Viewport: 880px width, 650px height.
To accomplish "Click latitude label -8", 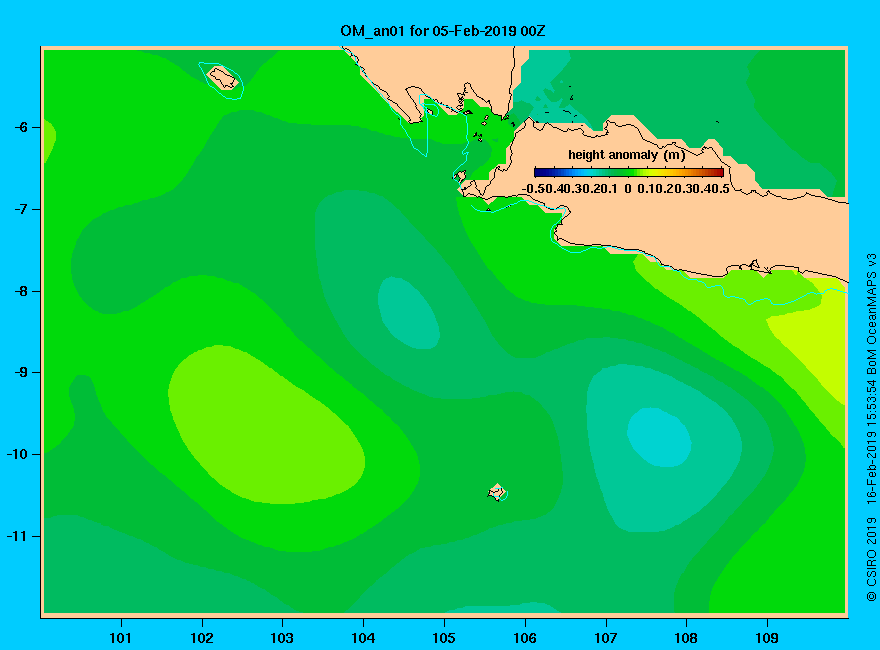I will (21, 291).
